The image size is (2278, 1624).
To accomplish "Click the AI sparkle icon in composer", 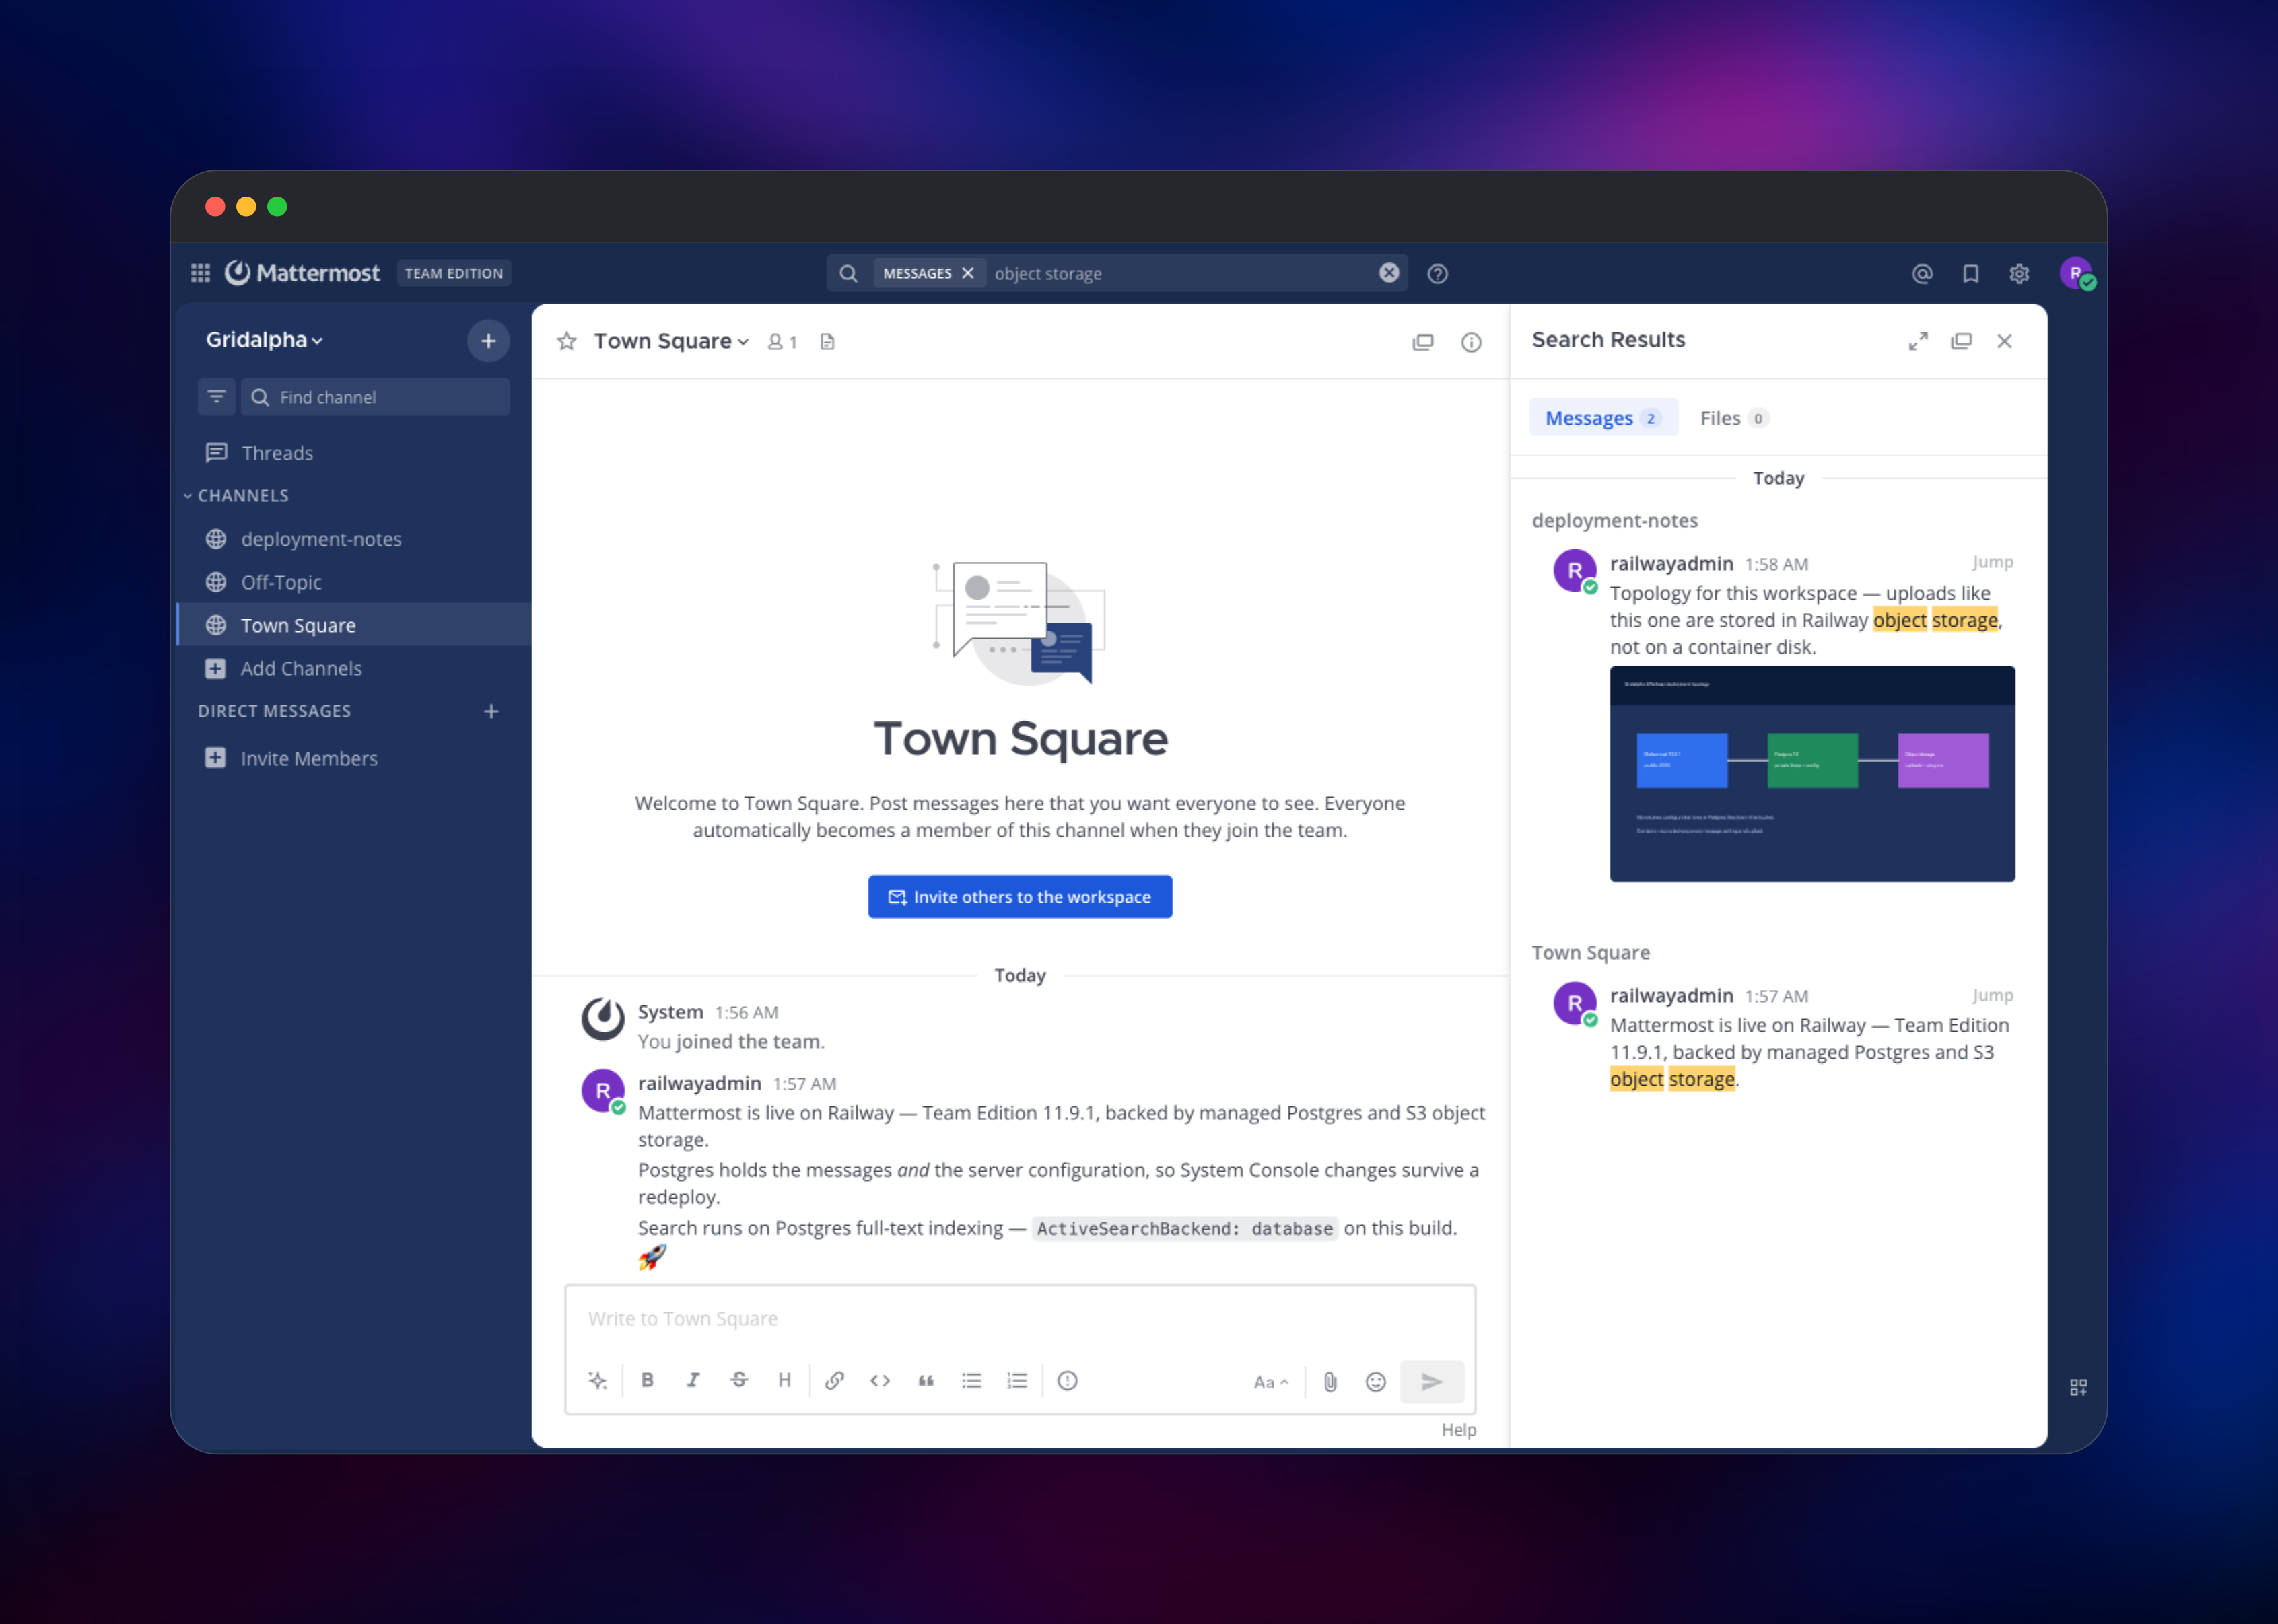I will tap(598, 1381).
